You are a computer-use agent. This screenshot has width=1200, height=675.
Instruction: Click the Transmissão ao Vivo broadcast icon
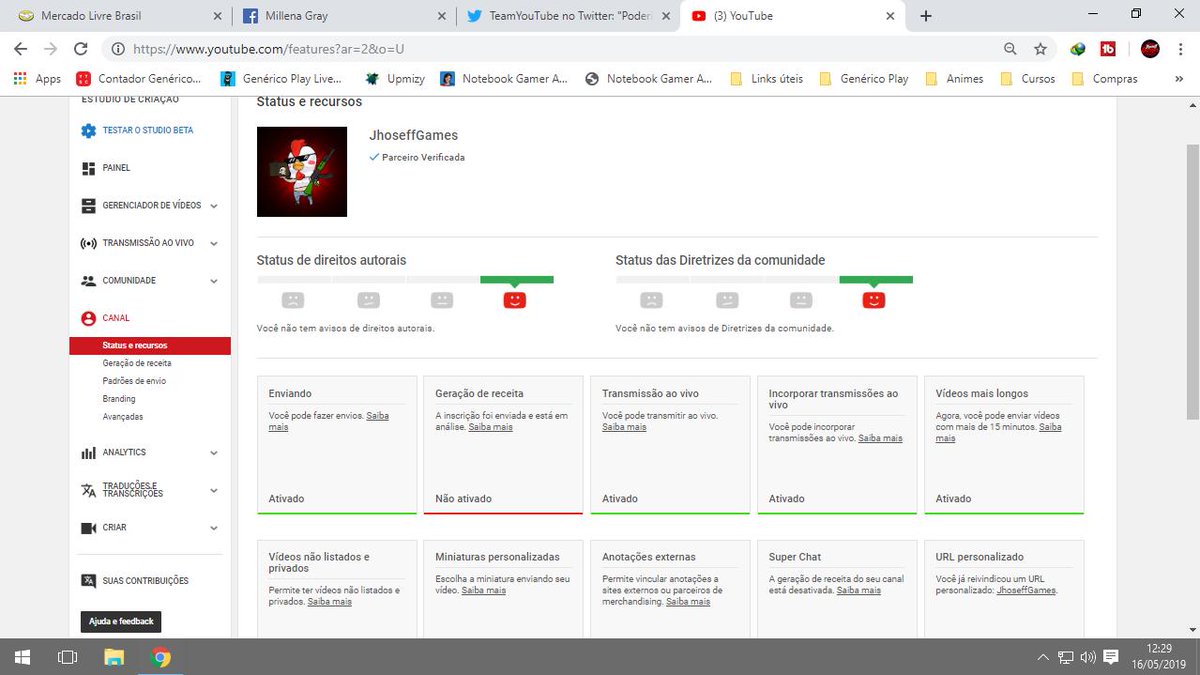(88, 243)
